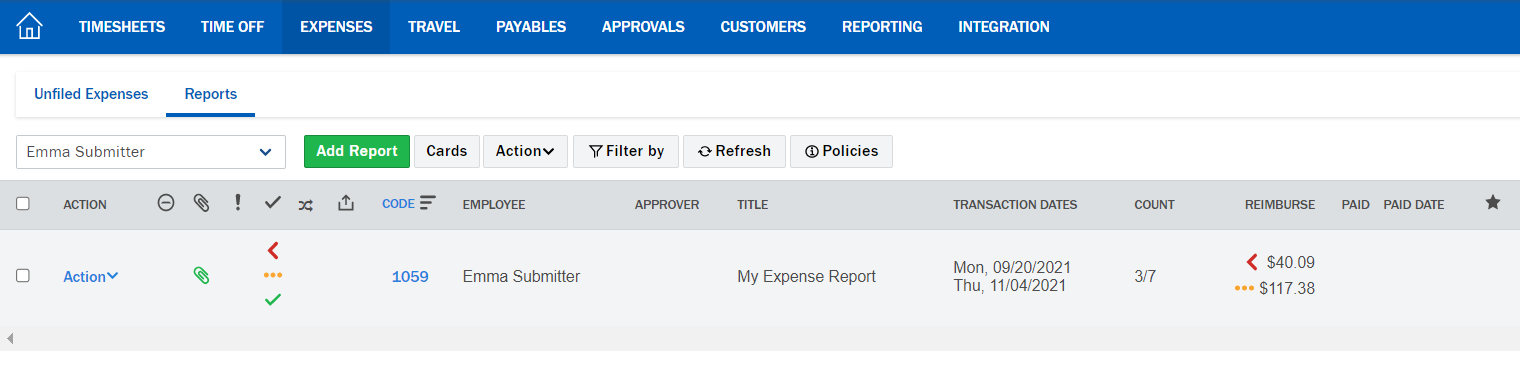Switch to the Reports tab
The height and width of the screenshot is (365, 1520).
211,94
